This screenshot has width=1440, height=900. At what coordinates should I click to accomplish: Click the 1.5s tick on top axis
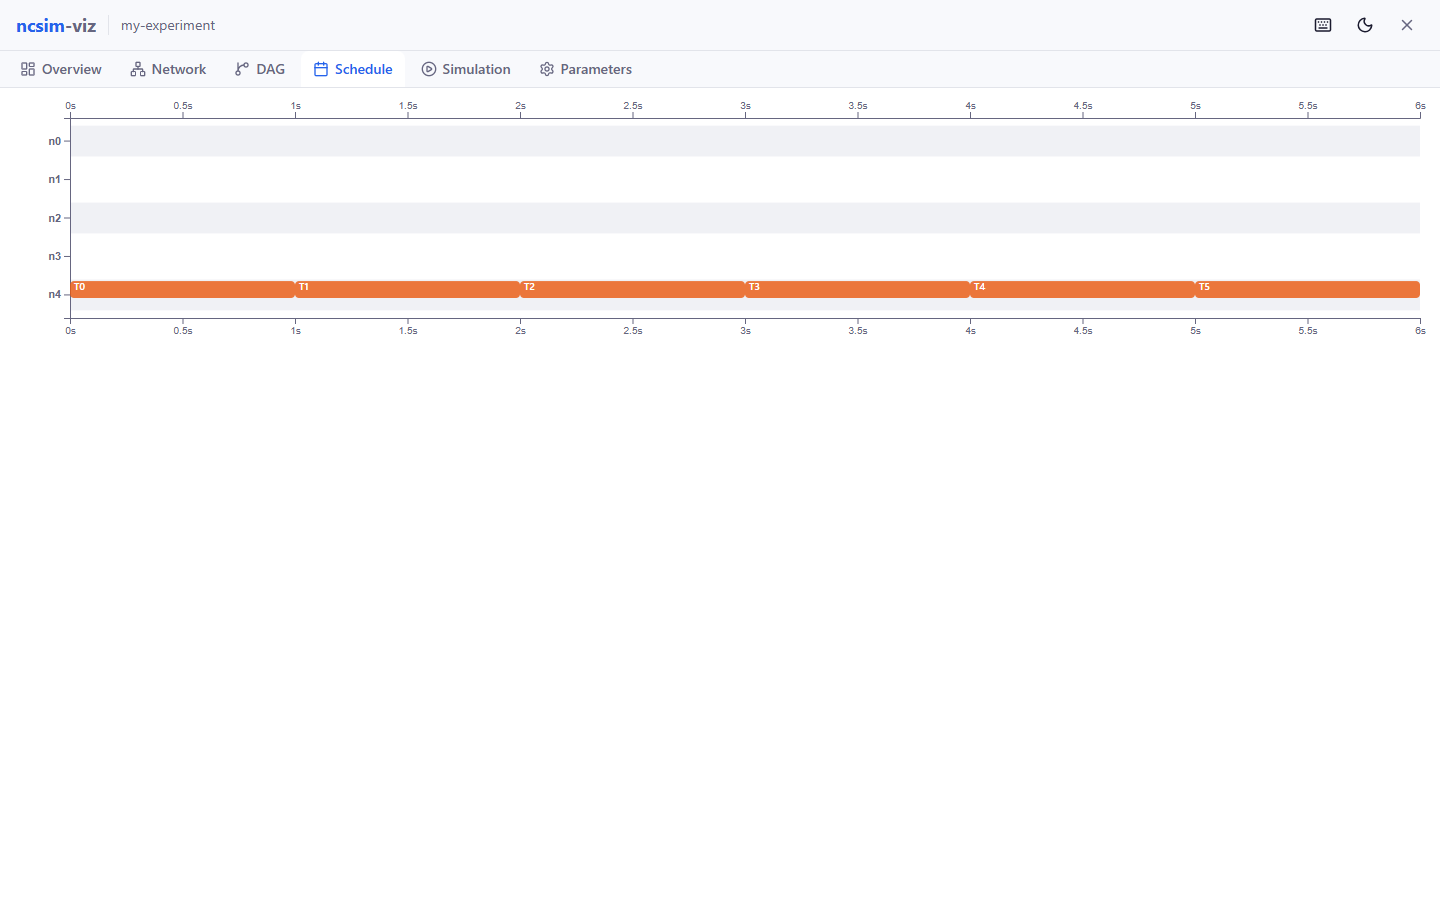[x=408, y=106]
